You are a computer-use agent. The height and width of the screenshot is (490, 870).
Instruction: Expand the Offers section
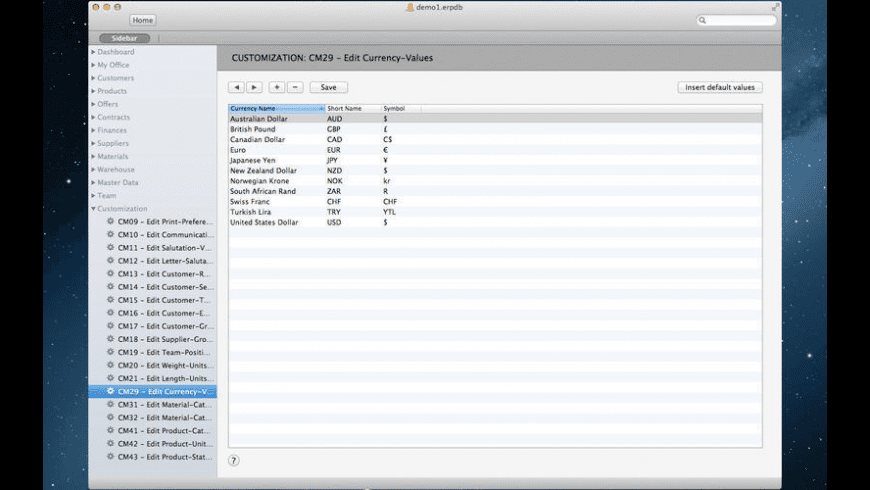(x=93, y=104)
